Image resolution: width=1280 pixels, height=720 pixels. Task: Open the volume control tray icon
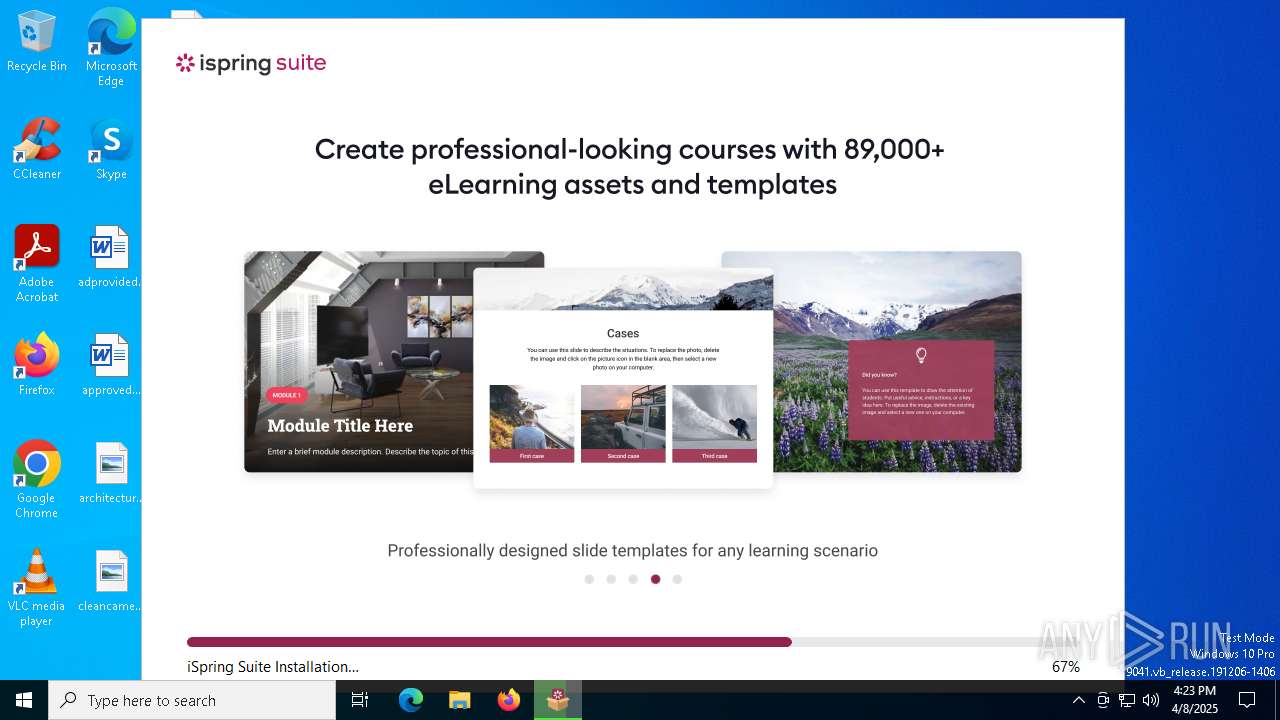(1151, 700)
